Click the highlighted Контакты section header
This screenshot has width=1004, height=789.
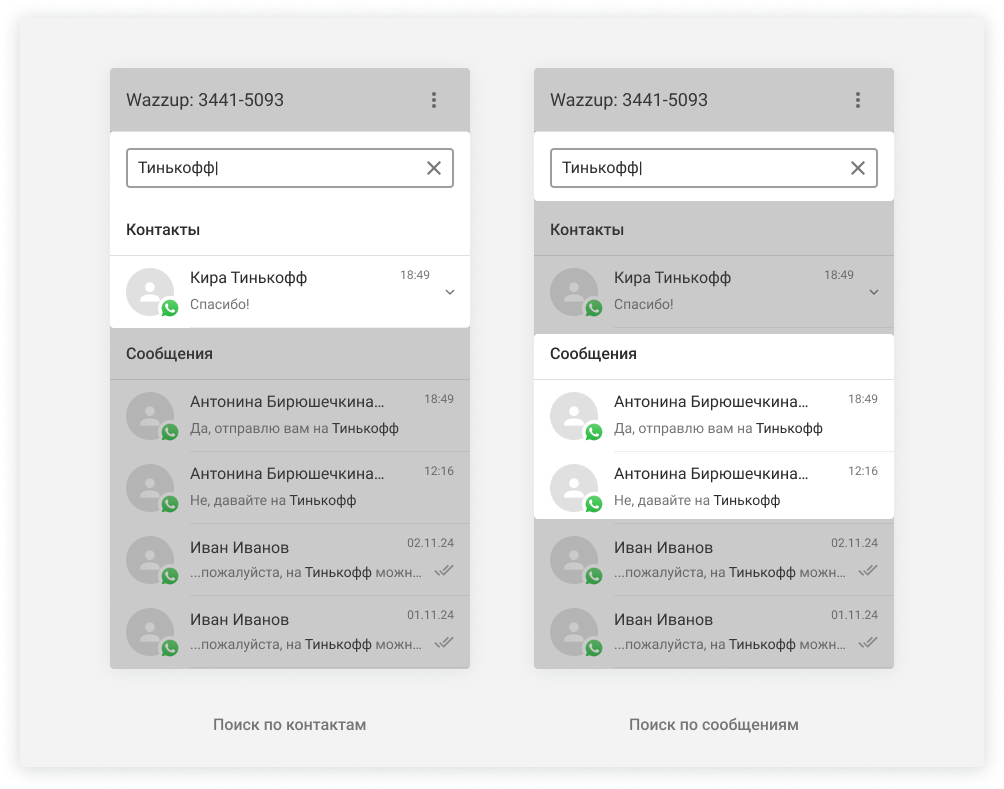(163, 230)
